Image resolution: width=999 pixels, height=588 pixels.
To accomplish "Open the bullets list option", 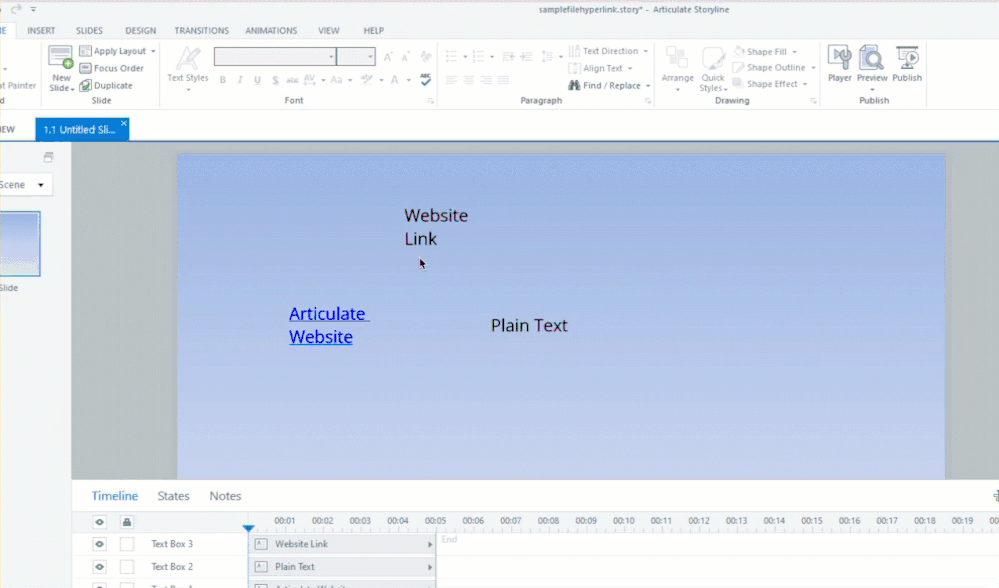I will (x=456, y=57).
